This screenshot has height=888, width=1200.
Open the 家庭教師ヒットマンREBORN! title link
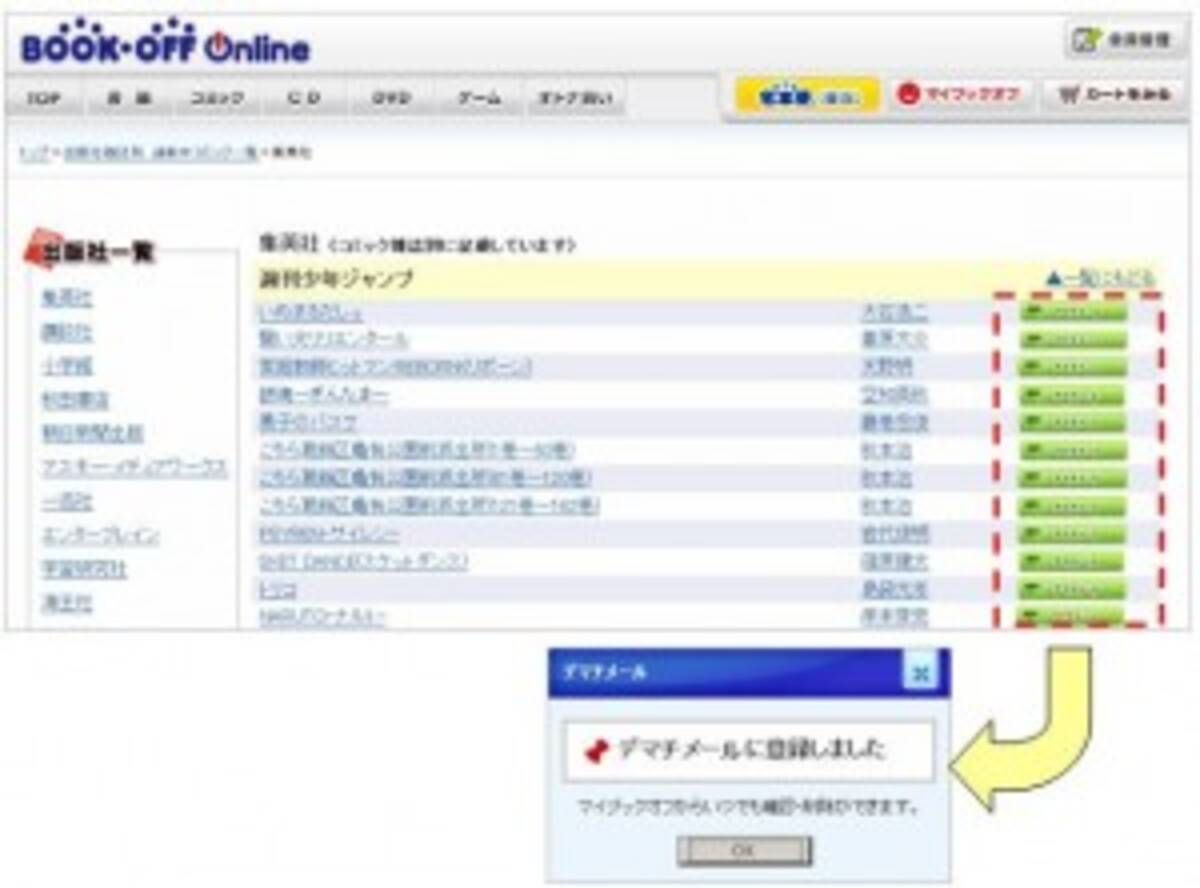pyautogui.click(x=395, y=367)
